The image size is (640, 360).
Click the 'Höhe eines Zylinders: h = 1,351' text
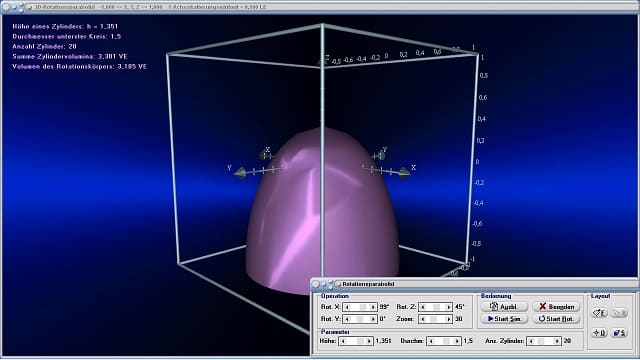coord(65,27)
